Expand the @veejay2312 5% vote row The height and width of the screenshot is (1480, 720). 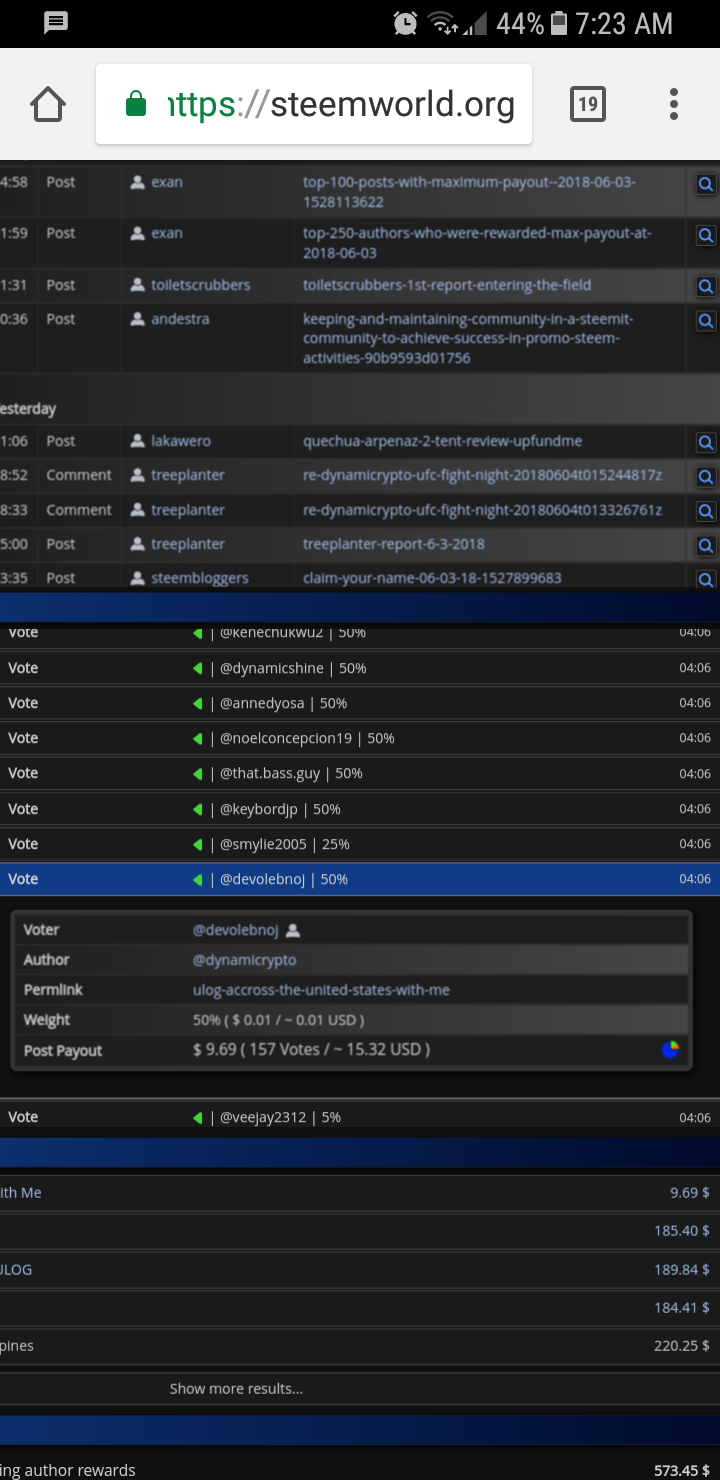(x=360, y=1117)
